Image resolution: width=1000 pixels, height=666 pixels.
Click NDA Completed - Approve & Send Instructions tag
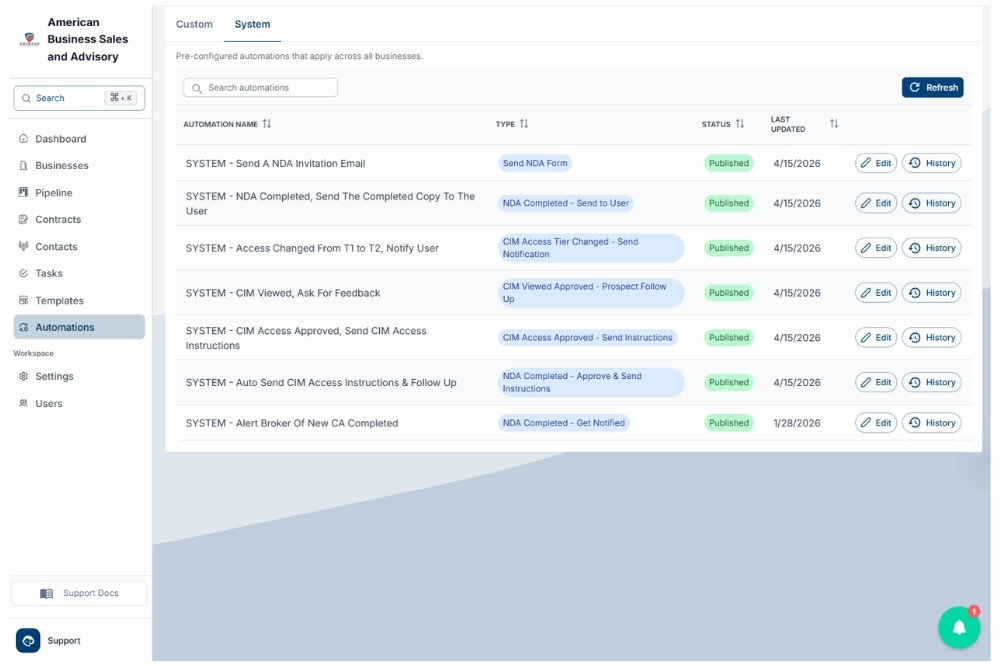click(x=591, y=382)
